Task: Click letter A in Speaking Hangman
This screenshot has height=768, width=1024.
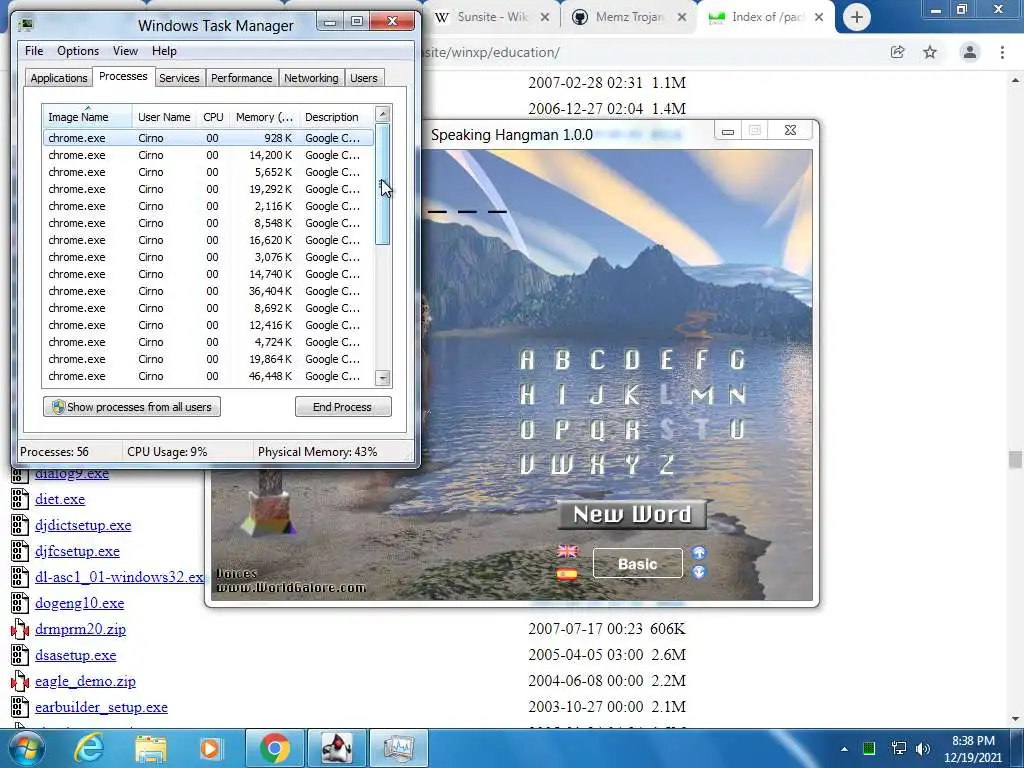Action: [527, 360]
